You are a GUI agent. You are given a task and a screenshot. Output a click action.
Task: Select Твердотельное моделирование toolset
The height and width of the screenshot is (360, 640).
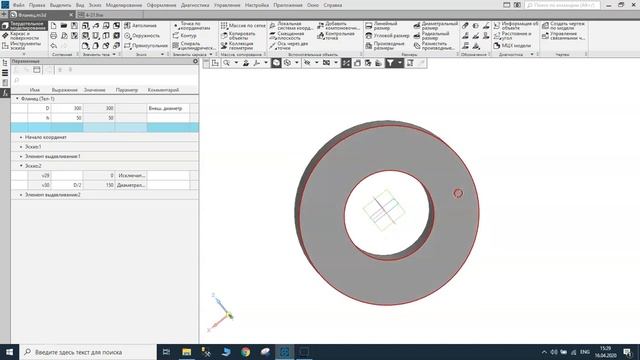pos(24,26)
